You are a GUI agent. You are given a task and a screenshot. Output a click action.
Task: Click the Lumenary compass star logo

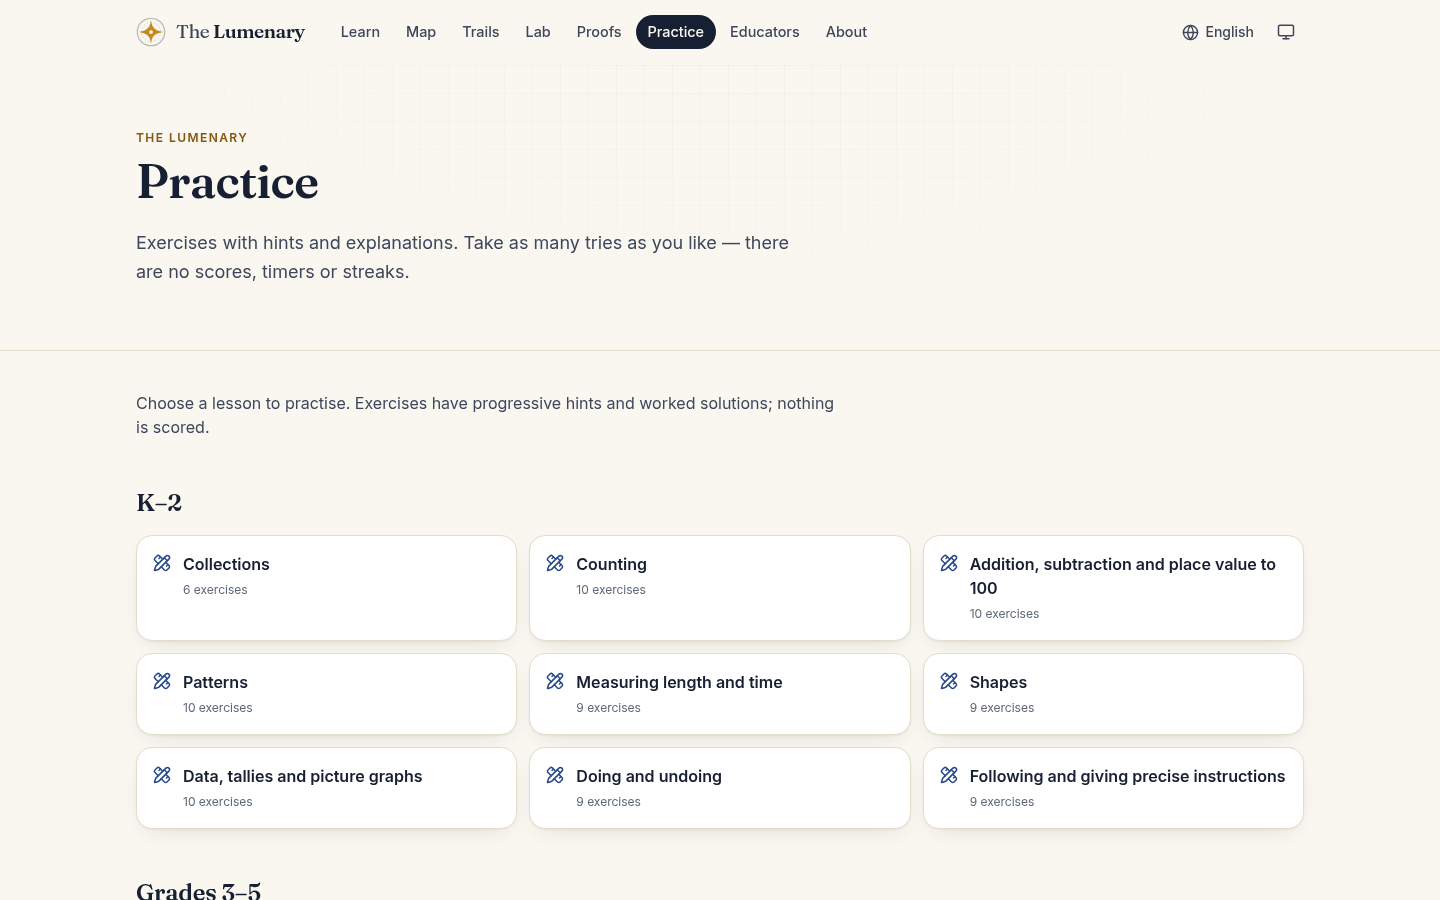point(151,32)
